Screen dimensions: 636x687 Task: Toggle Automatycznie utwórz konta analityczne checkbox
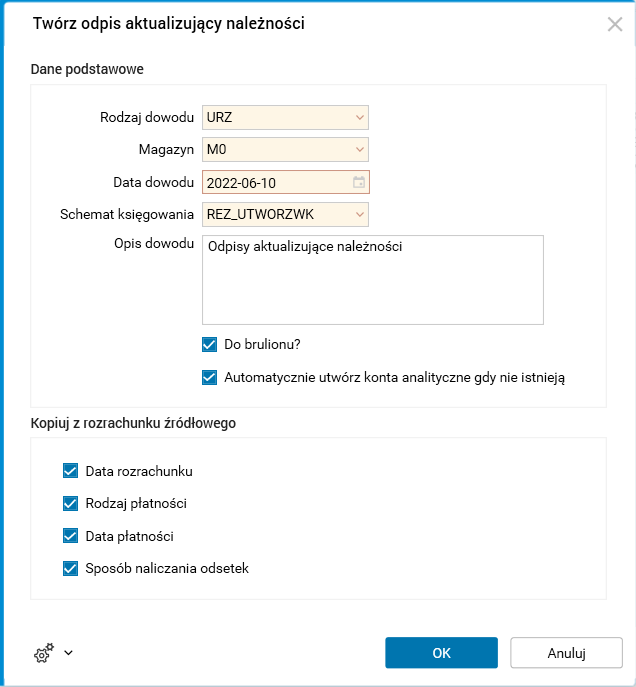point(210,378)
